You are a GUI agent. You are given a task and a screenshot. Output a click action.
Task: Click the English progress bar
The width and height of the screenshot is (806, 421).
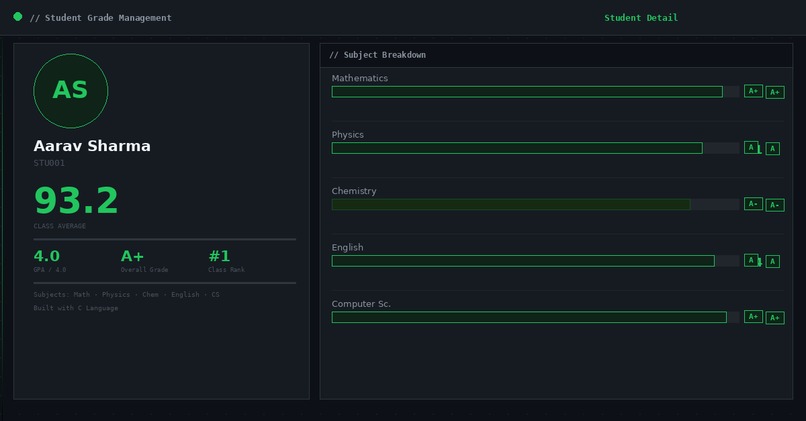[536, 261]
